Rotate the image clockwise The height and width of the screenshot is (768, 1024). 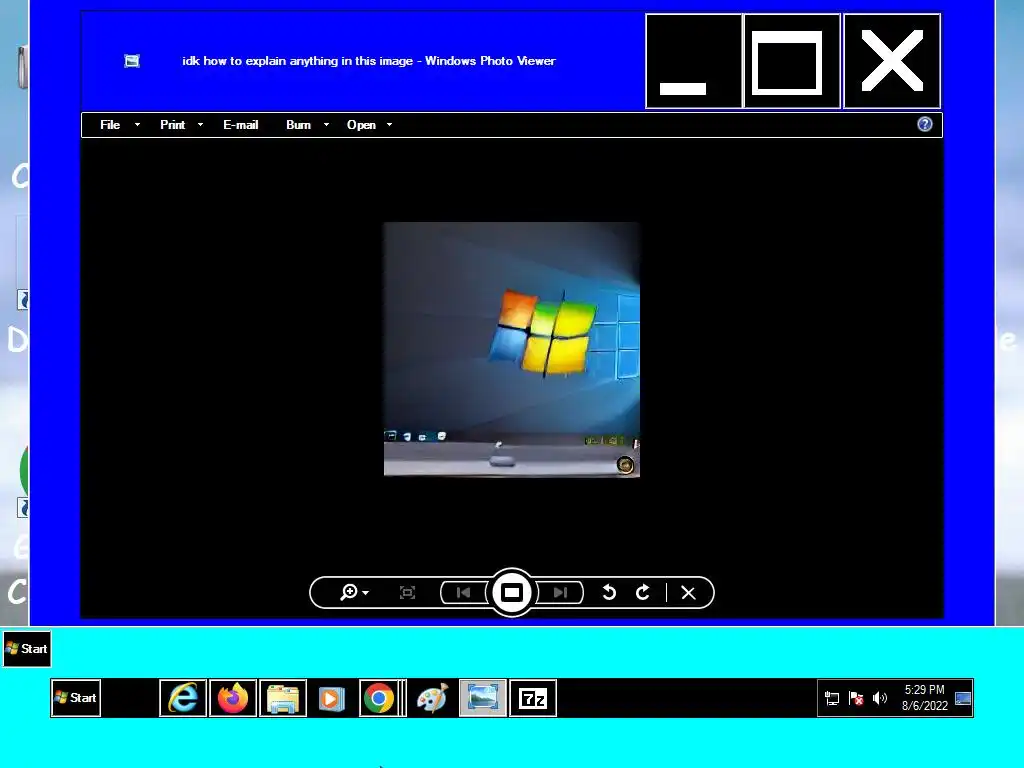click(x=643, y=592)
